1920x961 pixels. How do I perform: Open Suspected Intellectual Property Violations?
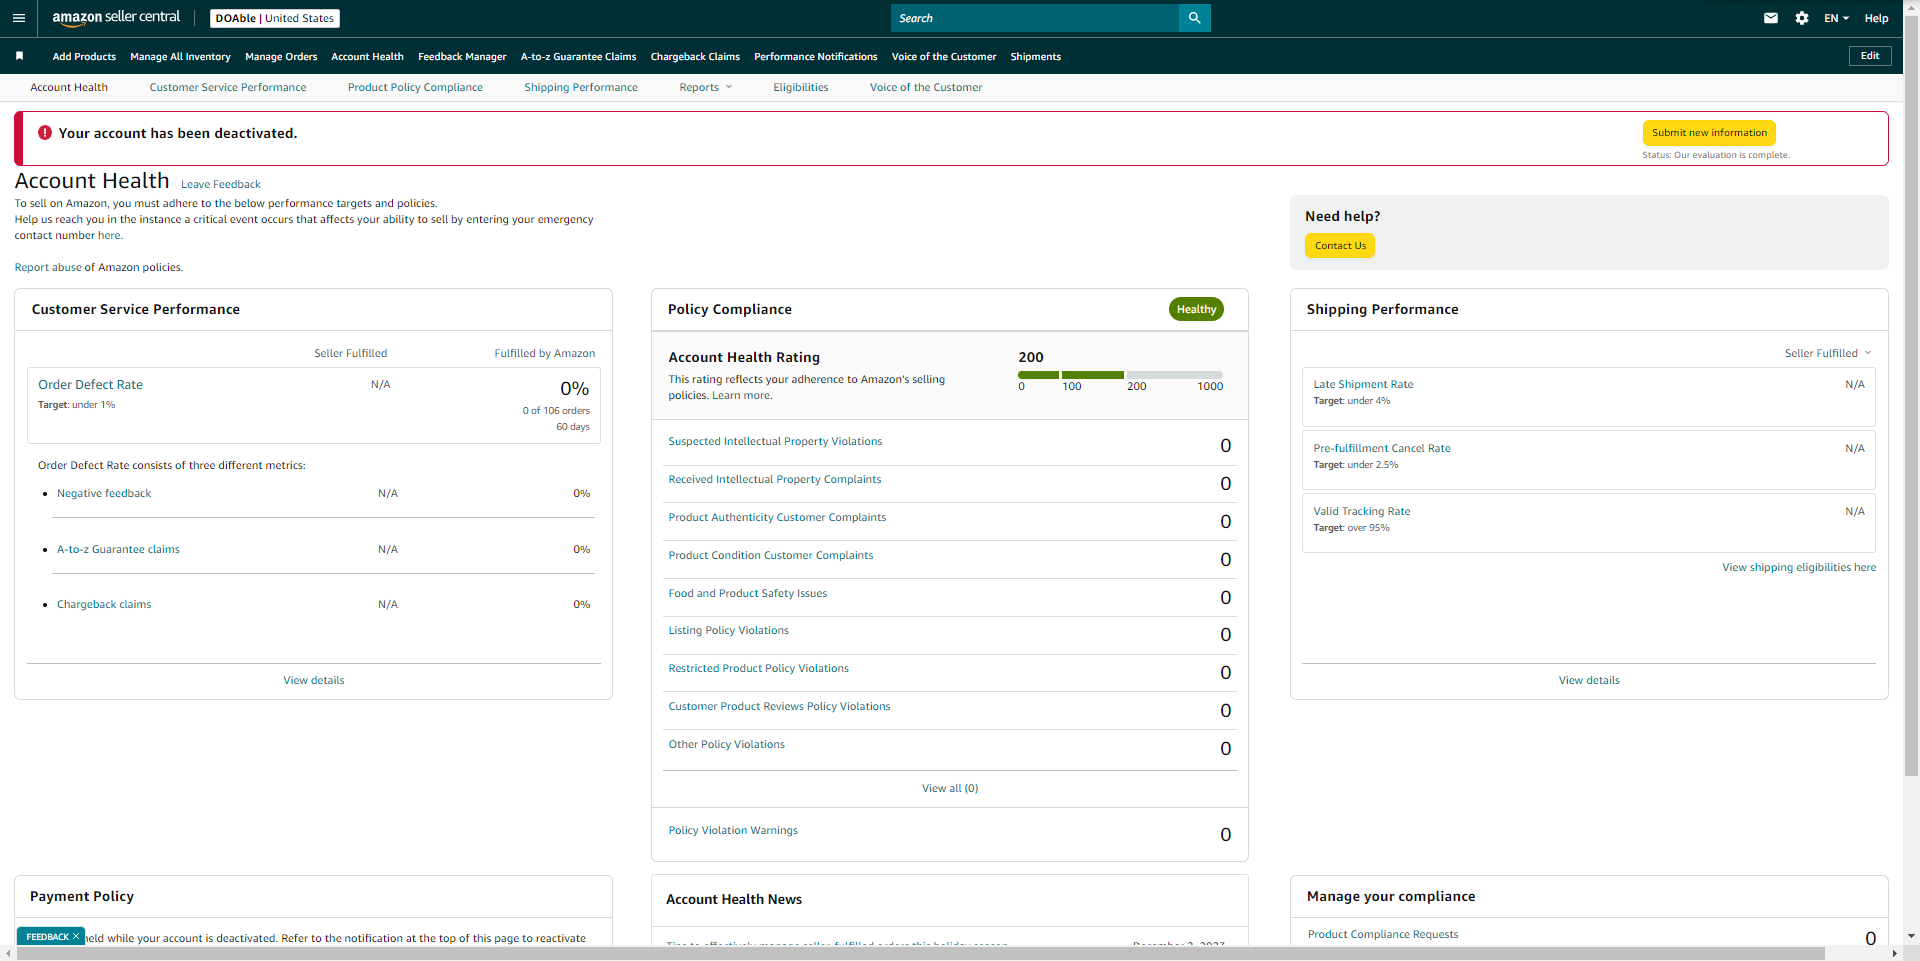pyautogui.click(x=775, y=441)
